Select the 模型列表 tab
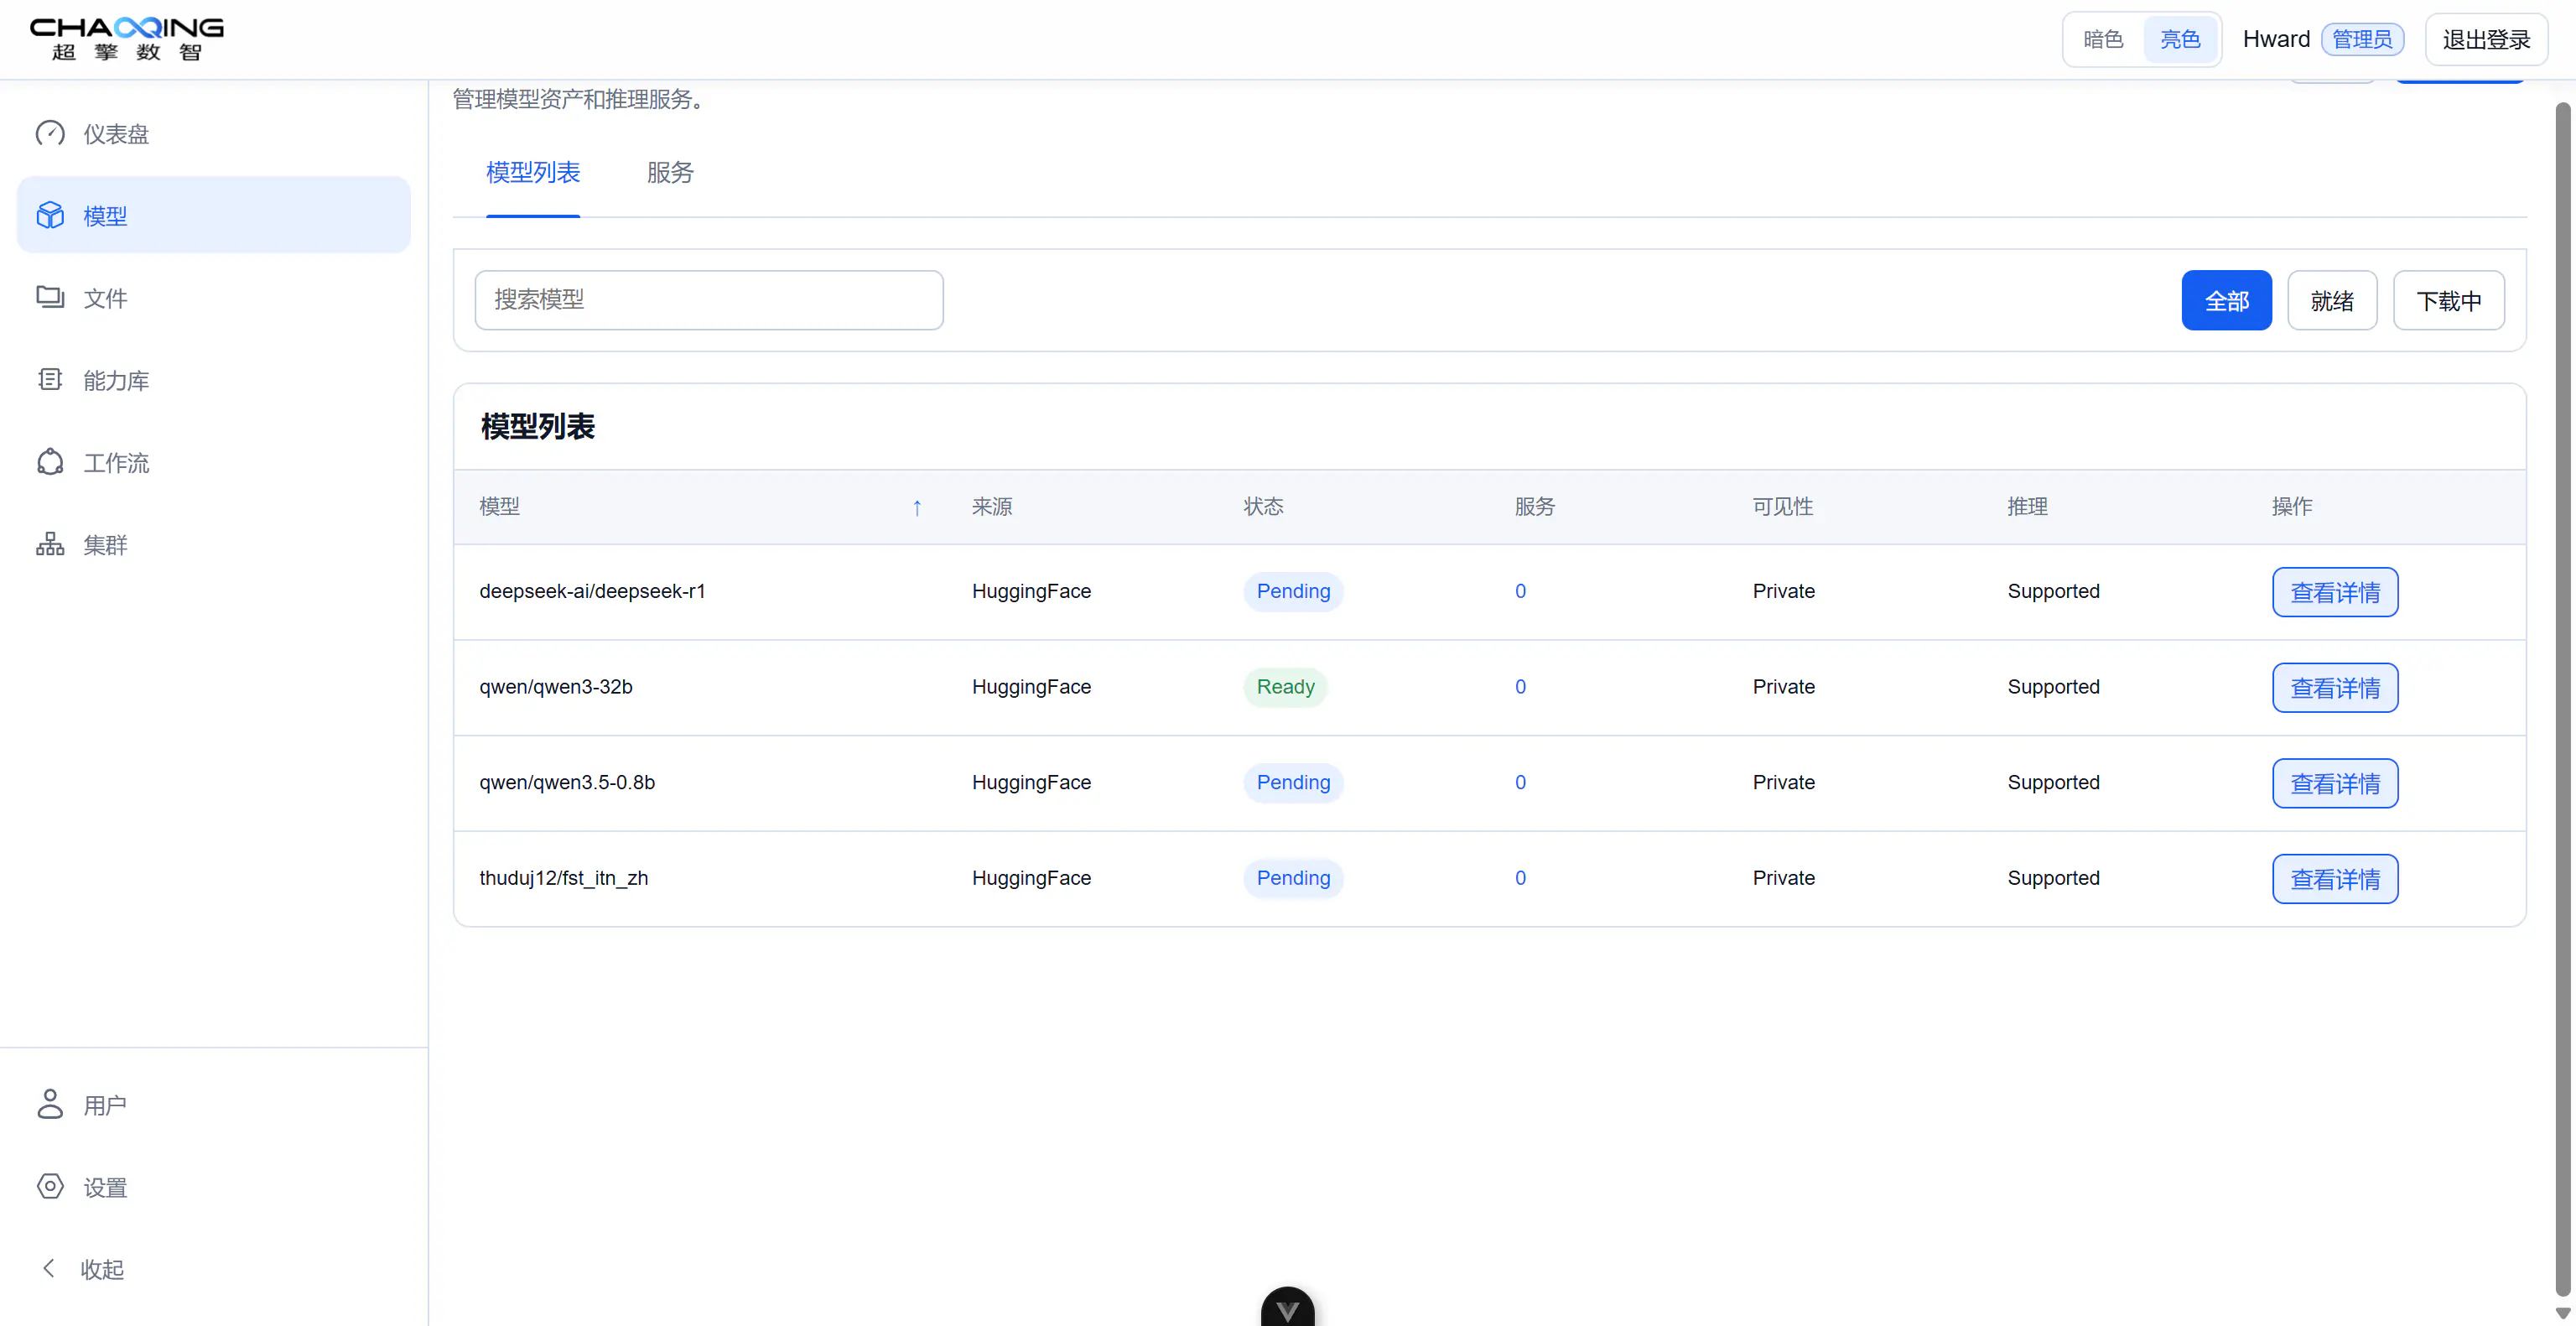The height and width of the screenshot is (1326, 2576). click(x=533, y=173)
